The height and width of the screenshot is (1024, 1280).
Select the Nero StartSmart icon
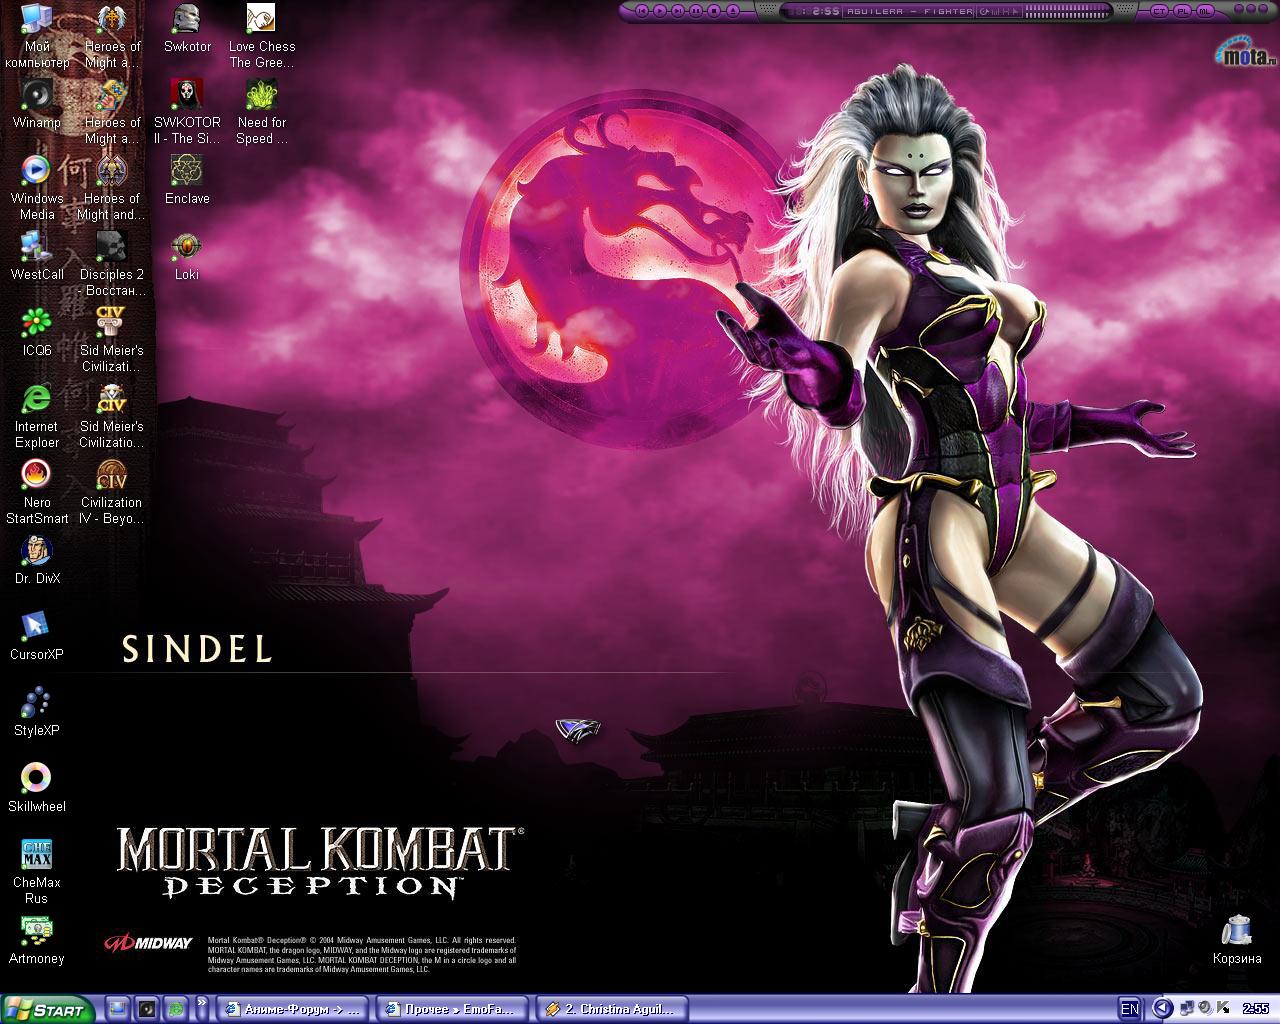pyautogui.click(x=37, y=492)
